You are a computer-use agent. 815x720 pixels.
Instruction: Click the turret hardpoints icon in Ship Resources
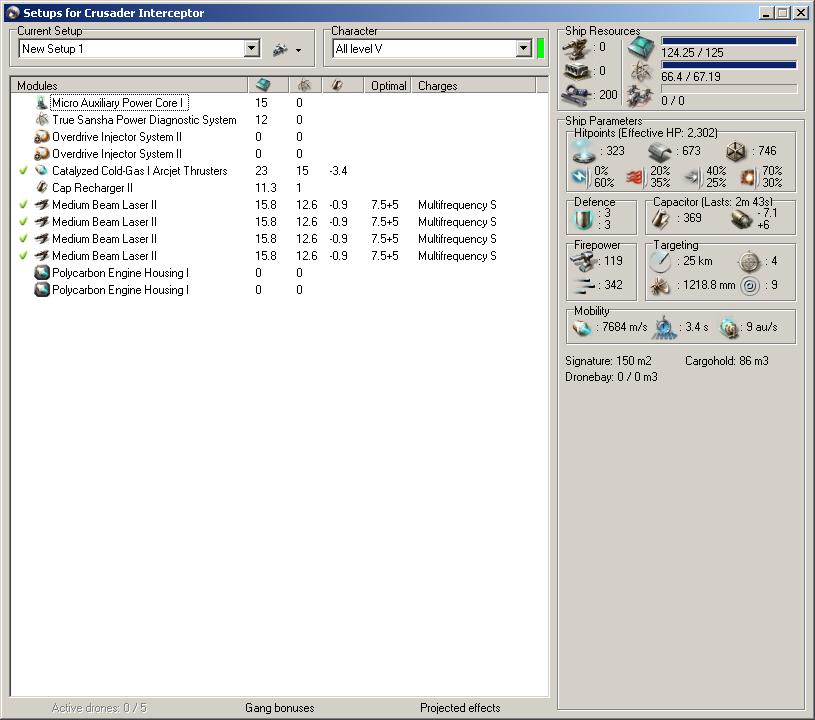576,49
